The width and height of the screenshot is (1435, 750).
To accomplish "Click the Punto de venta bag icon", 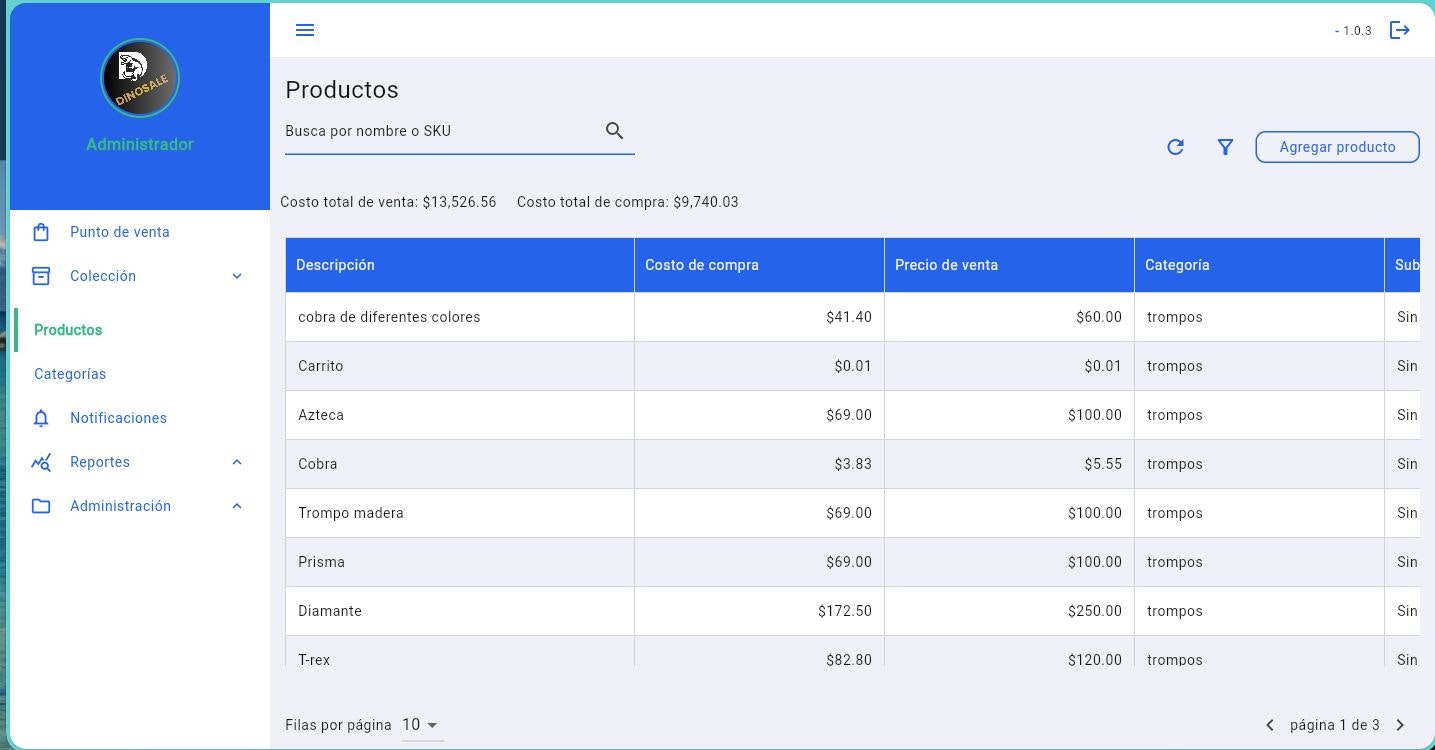I will tap(41, 232).
